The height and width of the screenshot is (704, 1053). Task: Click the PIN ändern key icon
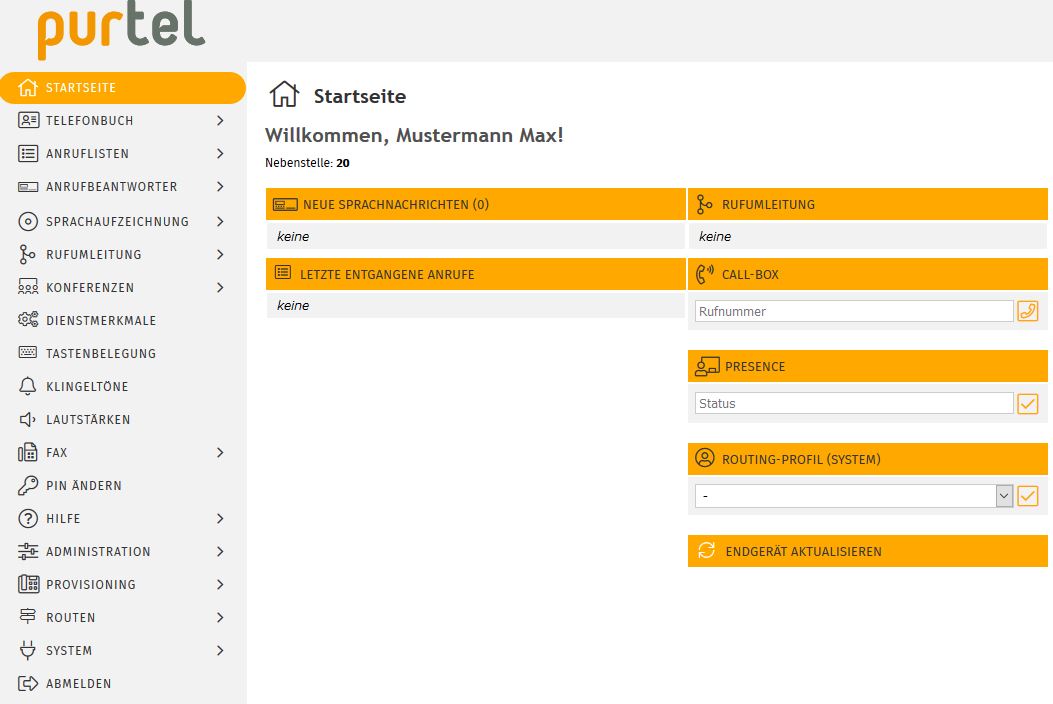(28, 485)
